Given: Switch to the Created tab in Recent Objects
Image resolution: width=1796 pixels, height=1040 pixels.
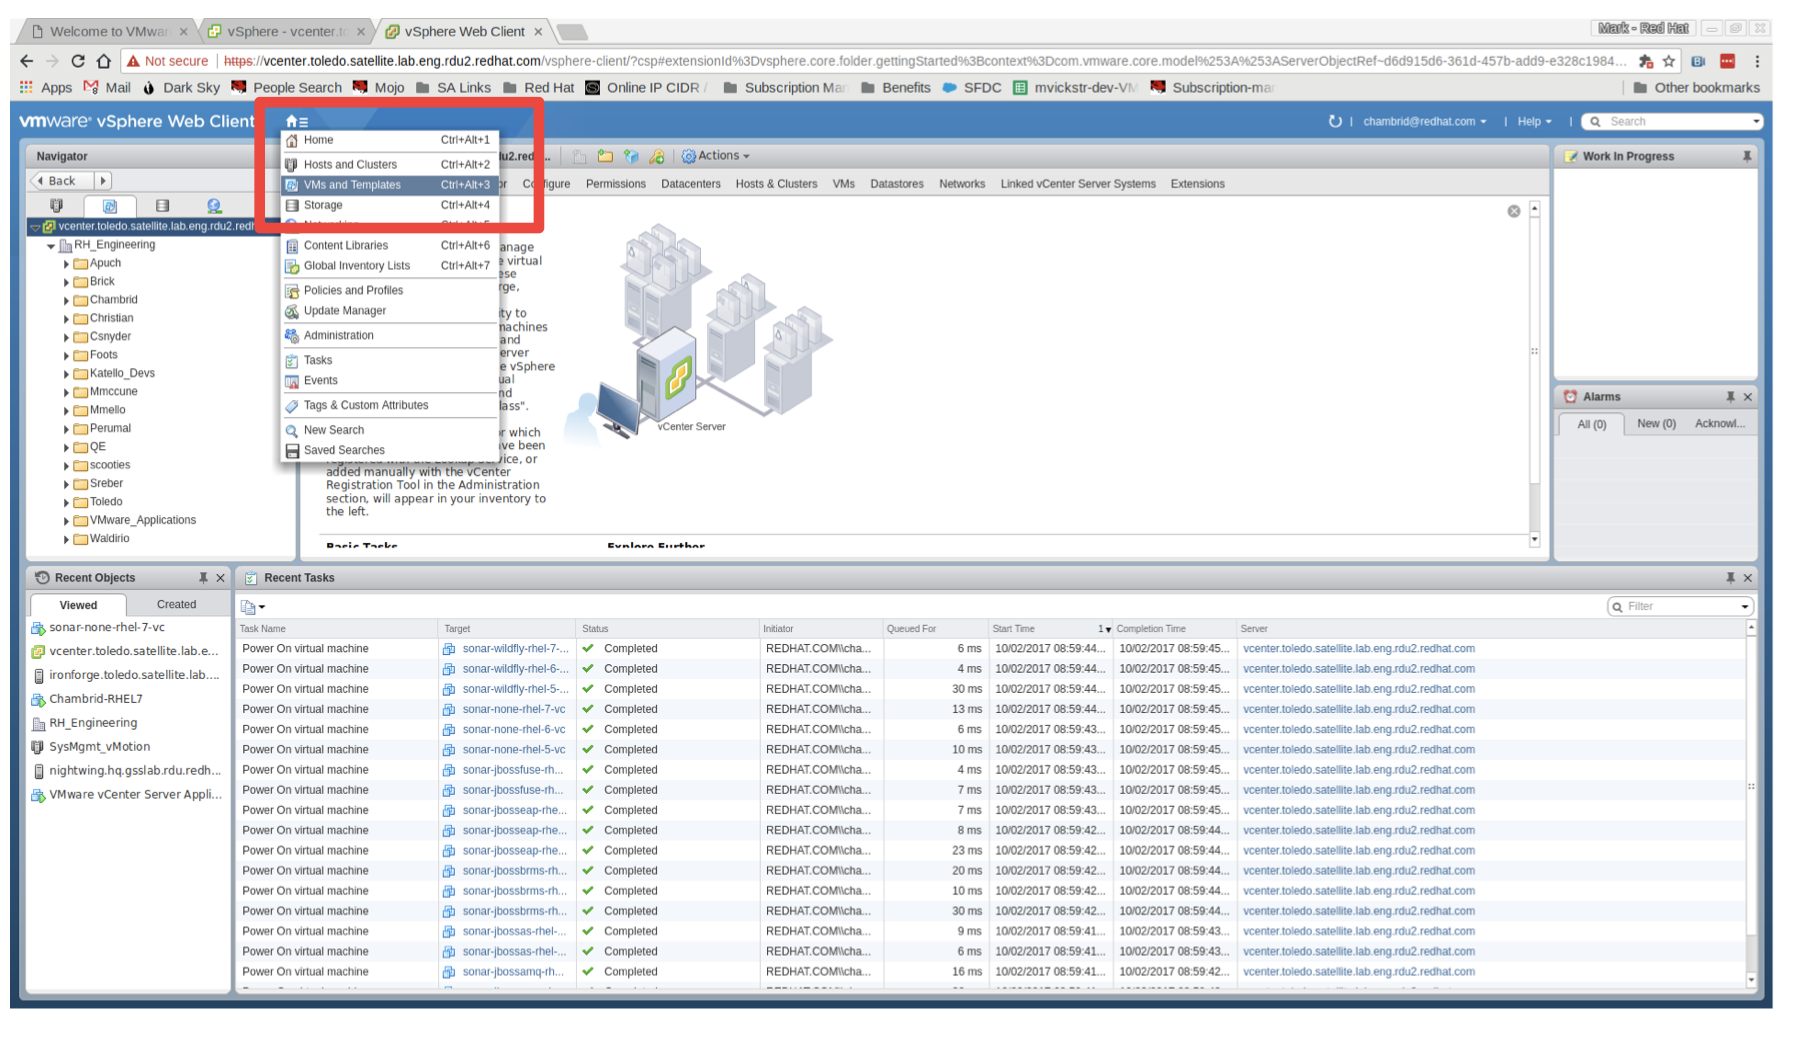Looking at the screenshot, I should [176, 604].
